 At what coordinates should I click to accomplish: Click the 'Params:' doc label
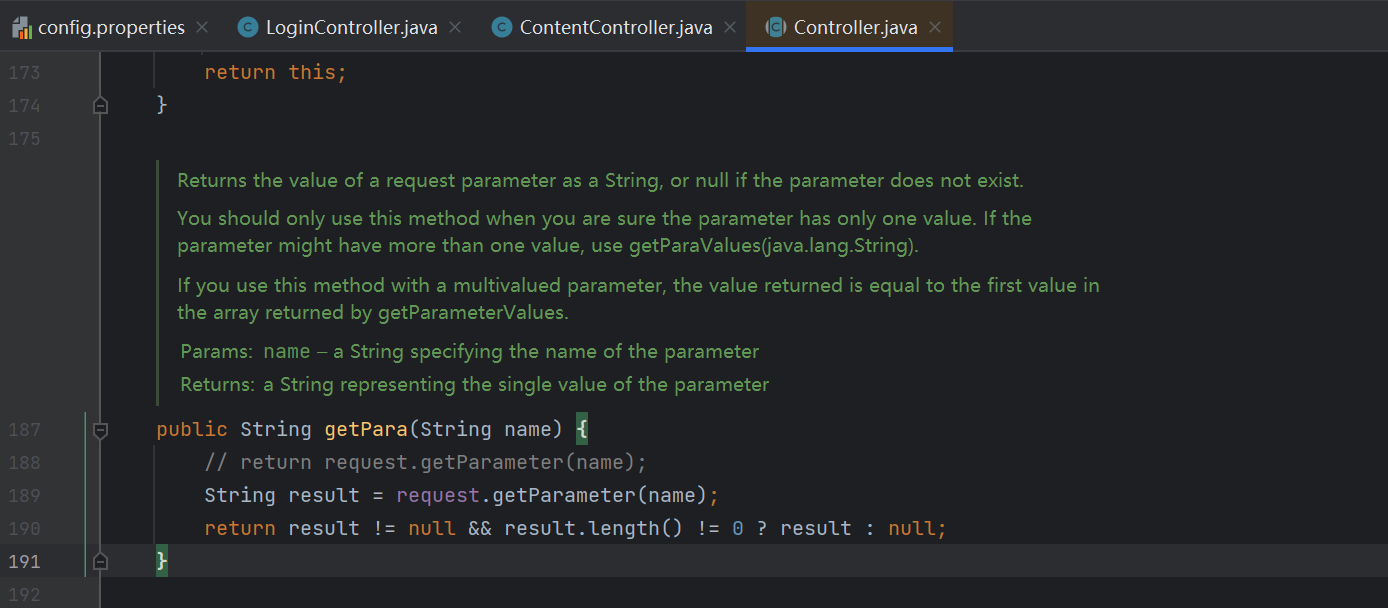(x=218, y=352)
